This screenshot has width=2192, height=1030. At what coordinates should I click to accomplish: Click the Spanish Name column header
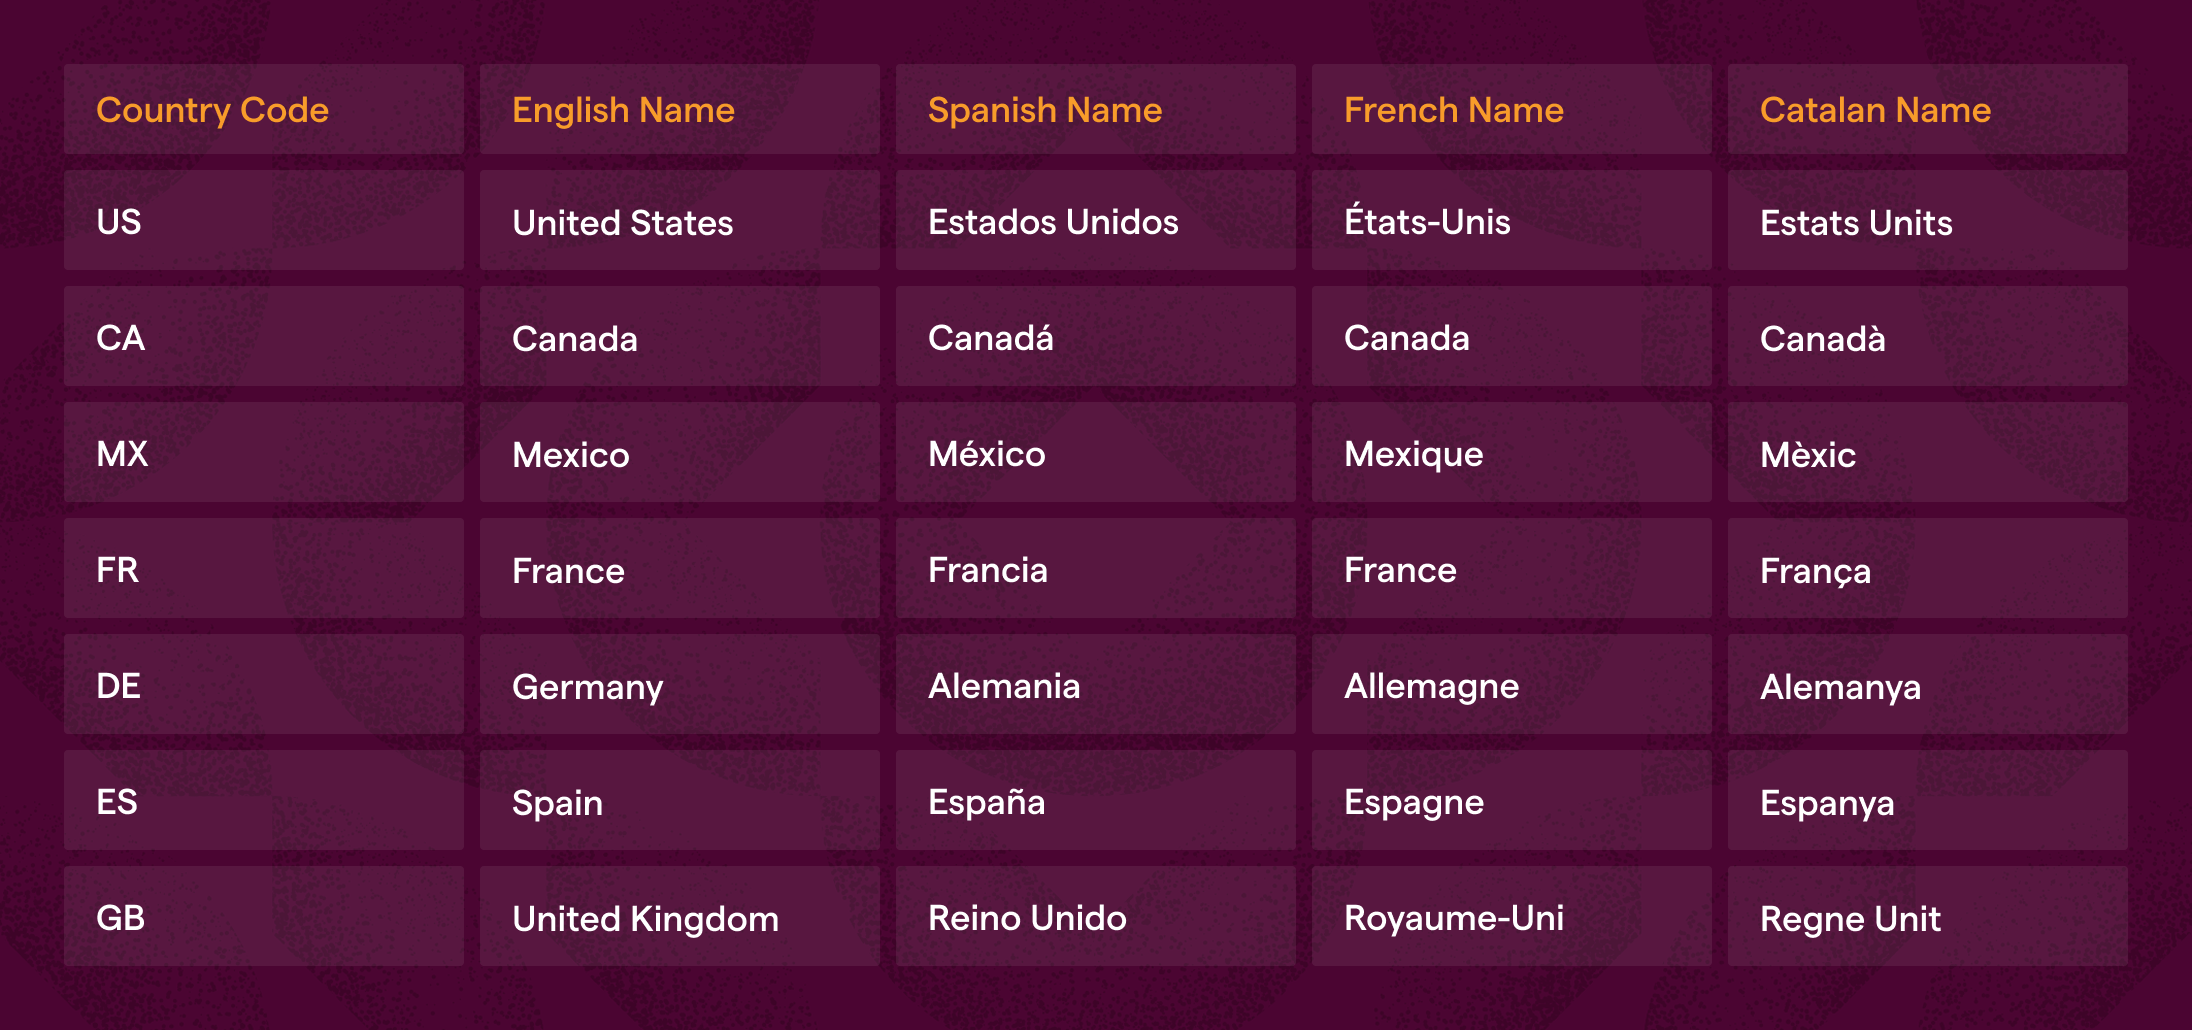pyautogui.click(x=1096, y=109)
